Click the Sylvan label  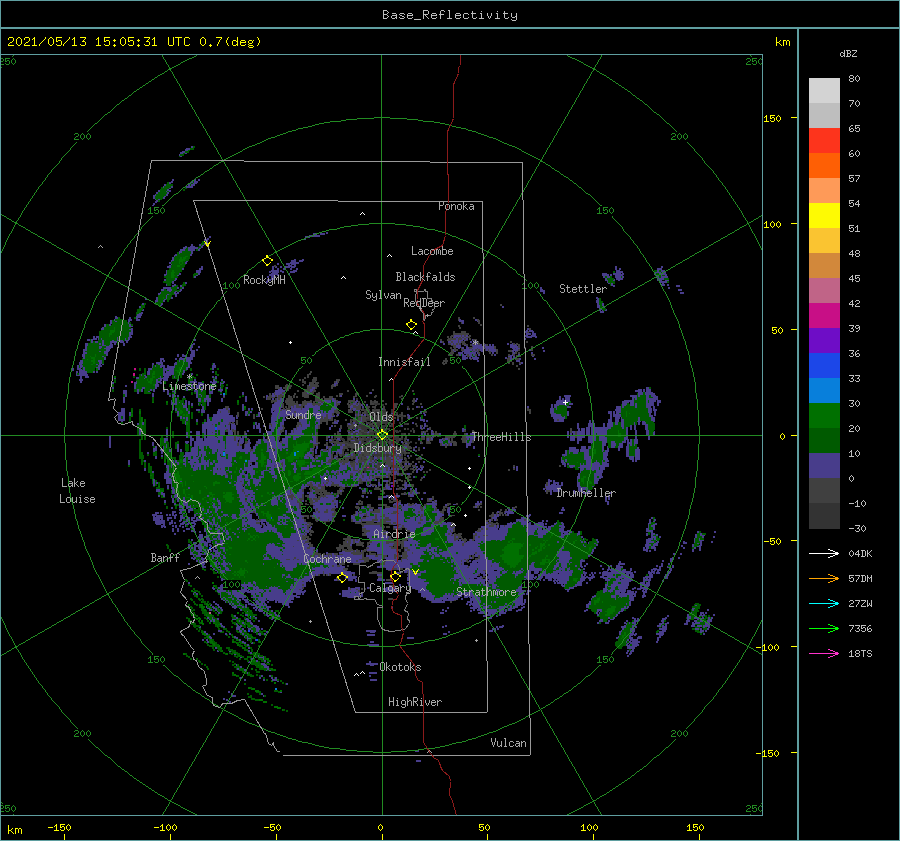click(x=383, y=295)
